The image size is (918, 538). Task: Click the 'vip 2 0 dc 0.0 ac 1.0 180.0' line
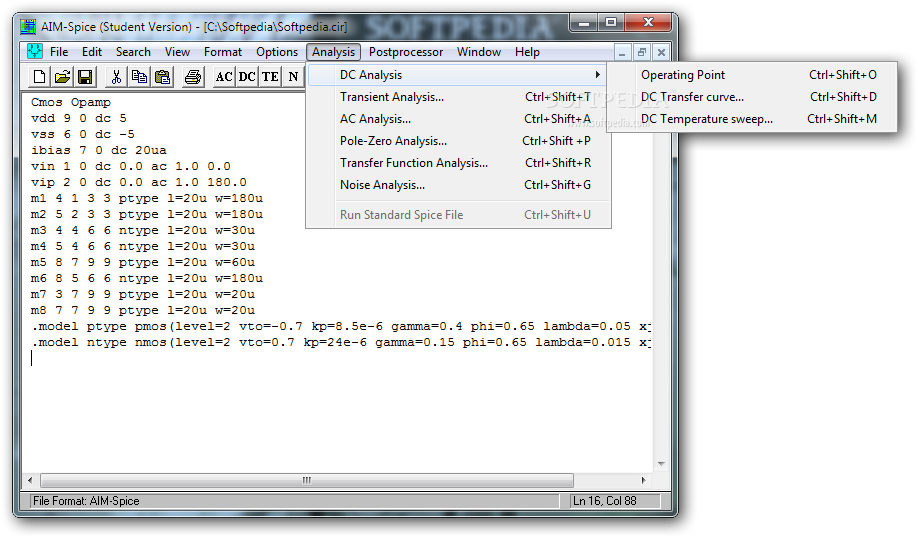139,182
